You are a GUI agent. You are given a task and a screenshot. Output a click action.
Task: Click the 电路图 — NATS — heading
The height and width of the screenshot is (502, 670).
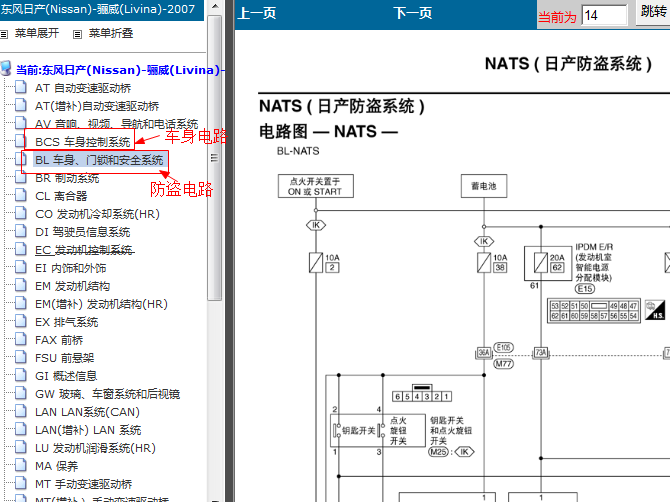pyautogui.click(x=329, y=131)
